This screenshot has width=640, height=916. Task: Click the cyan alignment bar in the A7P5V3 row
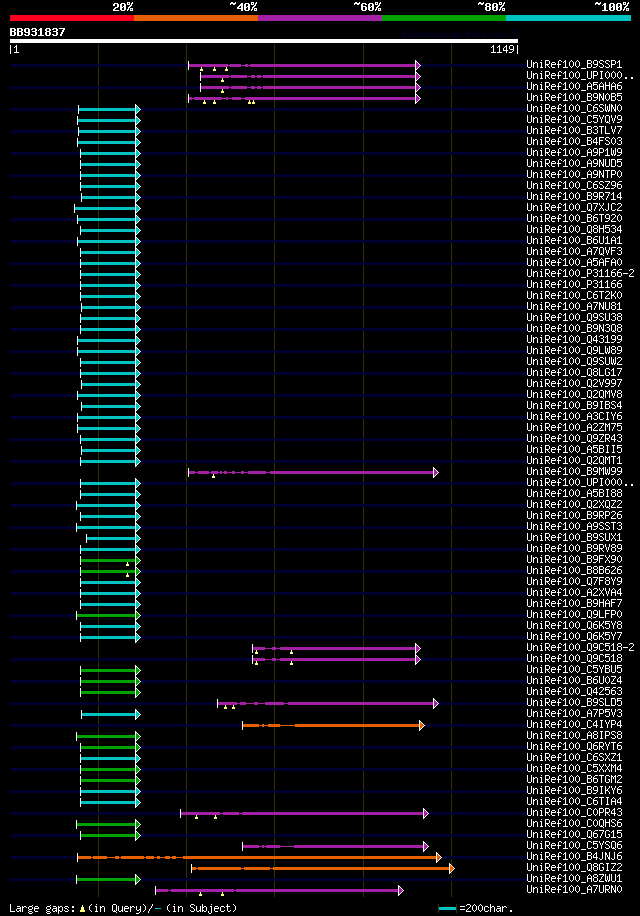click(x=111, y=714)
